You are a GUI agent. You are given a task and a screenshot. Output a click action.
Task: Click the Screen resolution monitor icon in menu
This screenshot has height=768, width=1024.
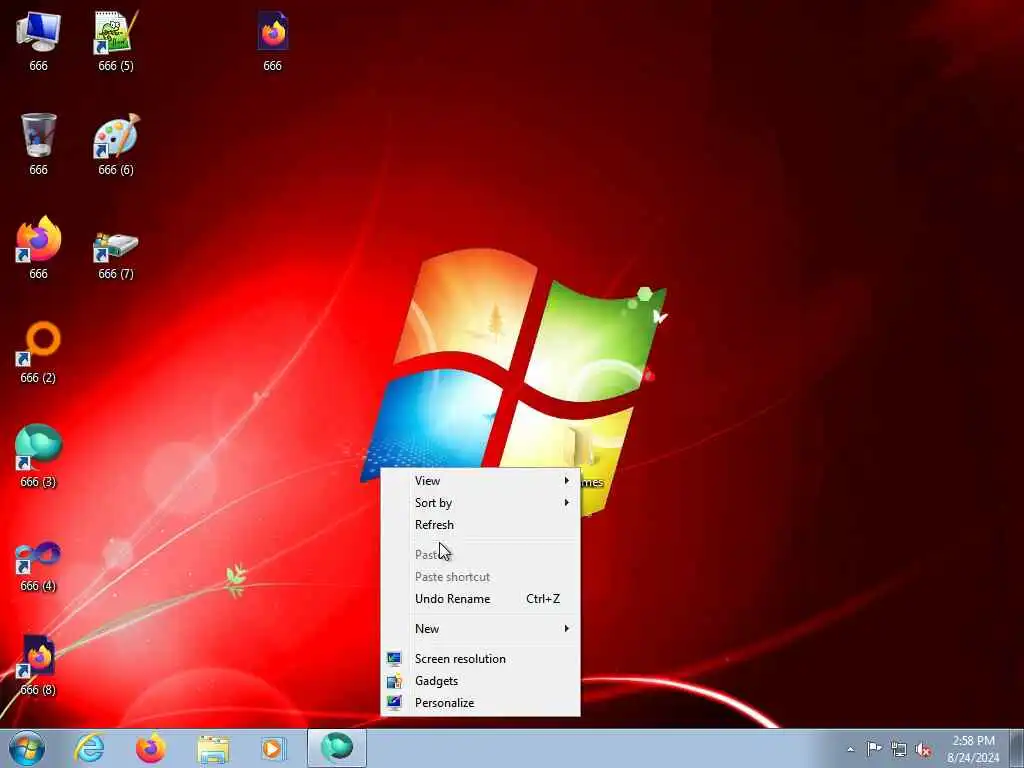click(x=394, y=658)
